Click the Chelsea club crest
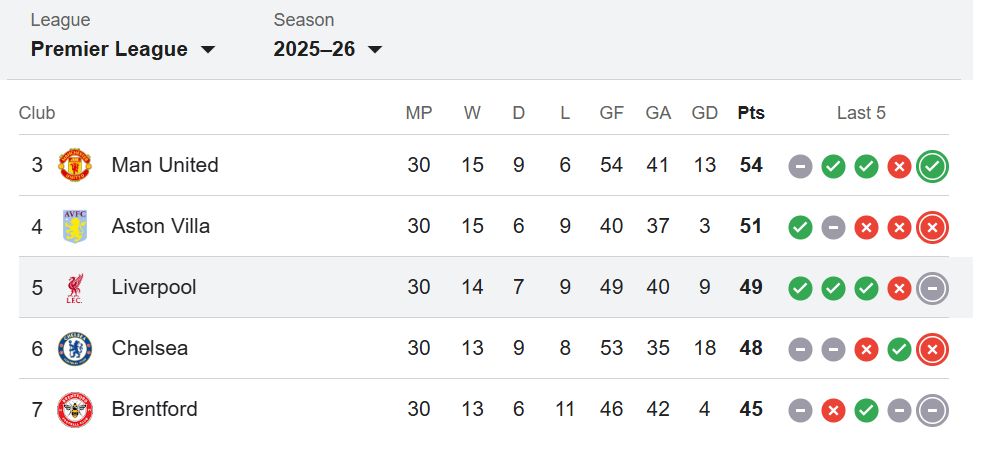The width and height of the screenshot is (993, 467). tap(75, 348)
